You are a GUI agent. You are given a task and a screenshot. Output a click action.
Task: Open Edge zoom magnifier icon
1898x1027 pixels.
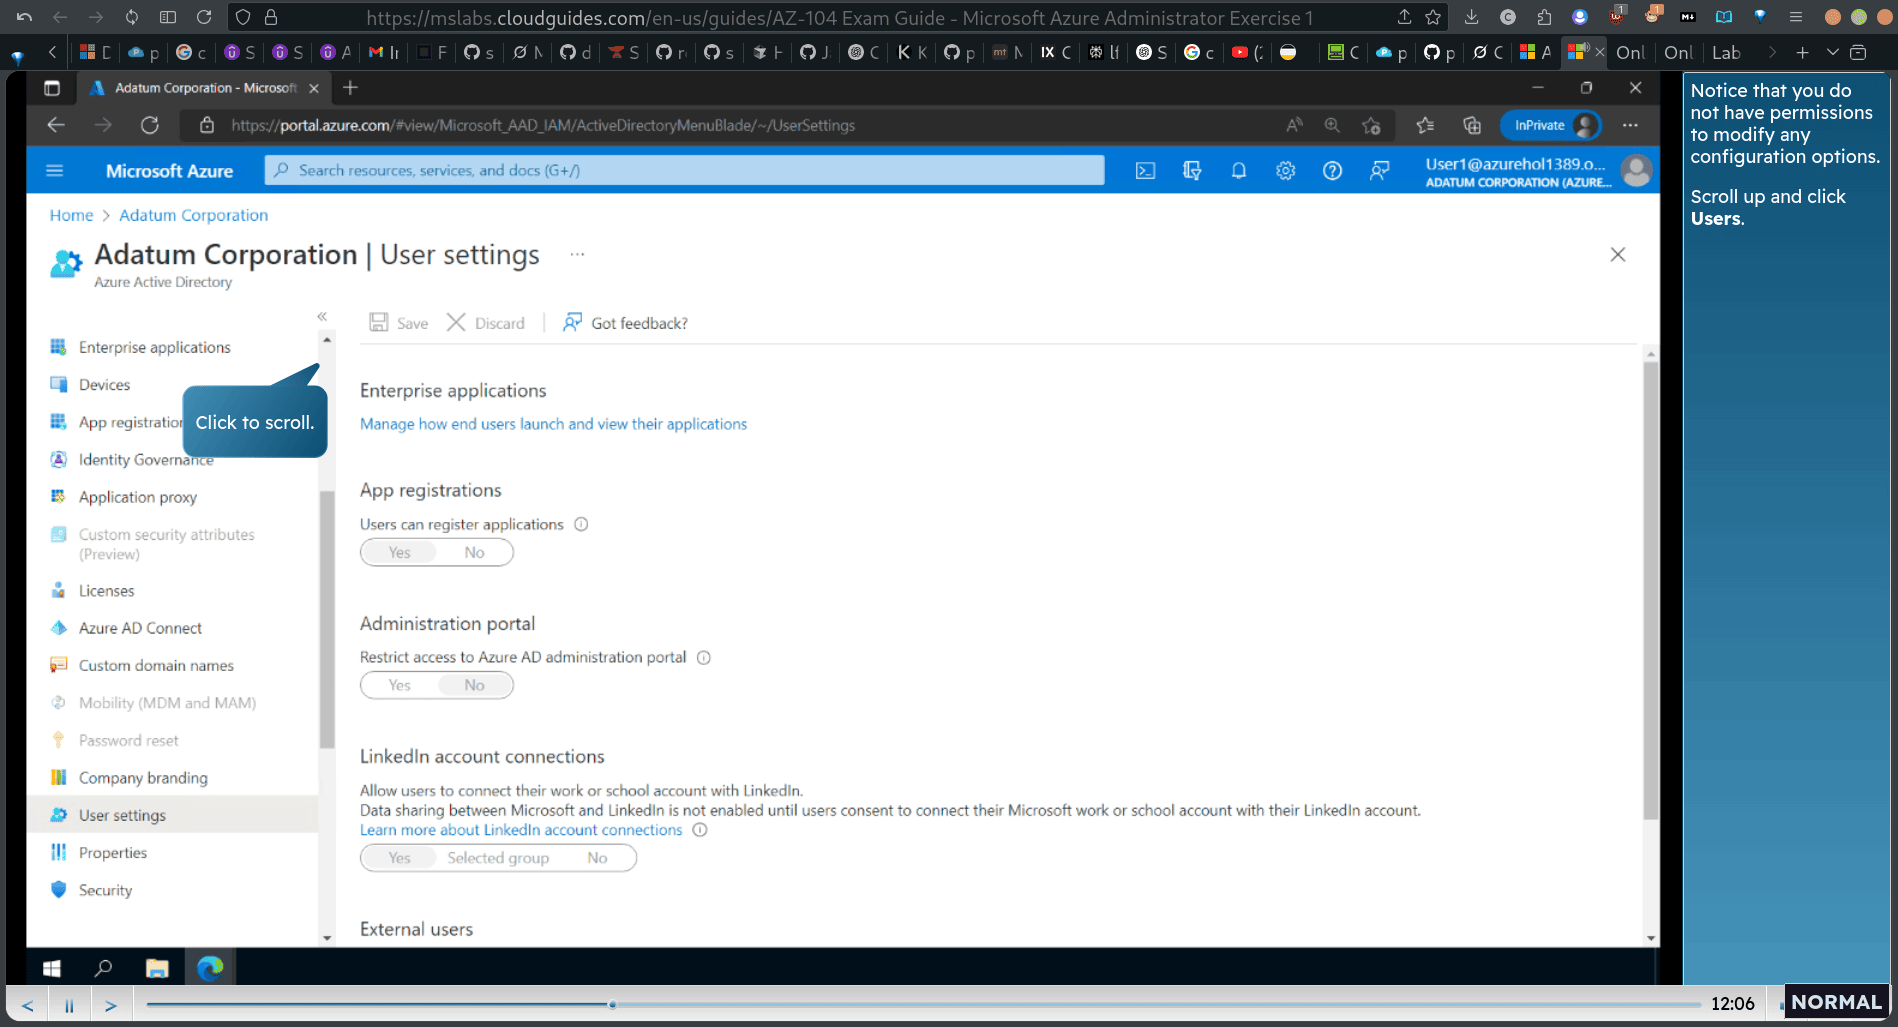pos(1332,125)
